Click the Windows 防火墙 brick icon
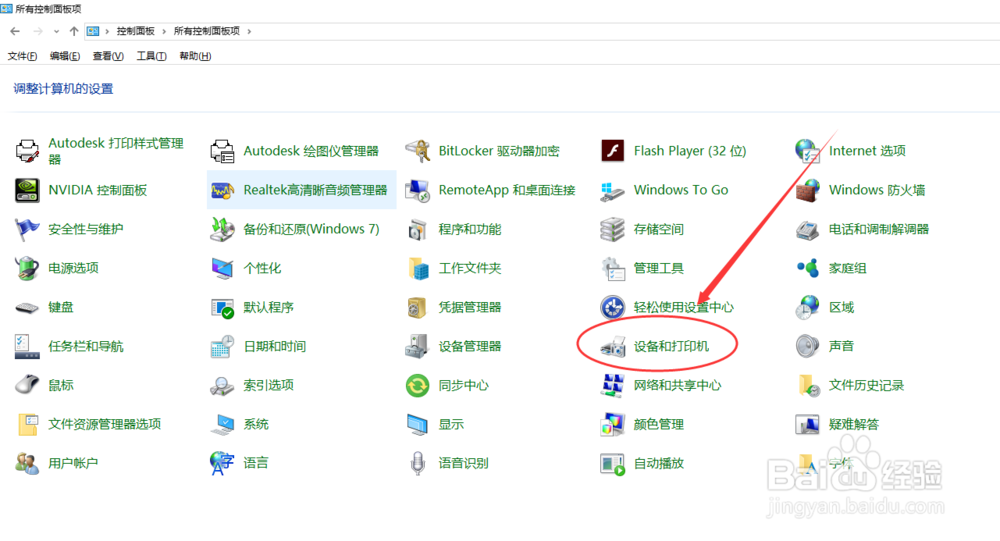This screenshot has height=541, width=1000. (x=807, y=190)
